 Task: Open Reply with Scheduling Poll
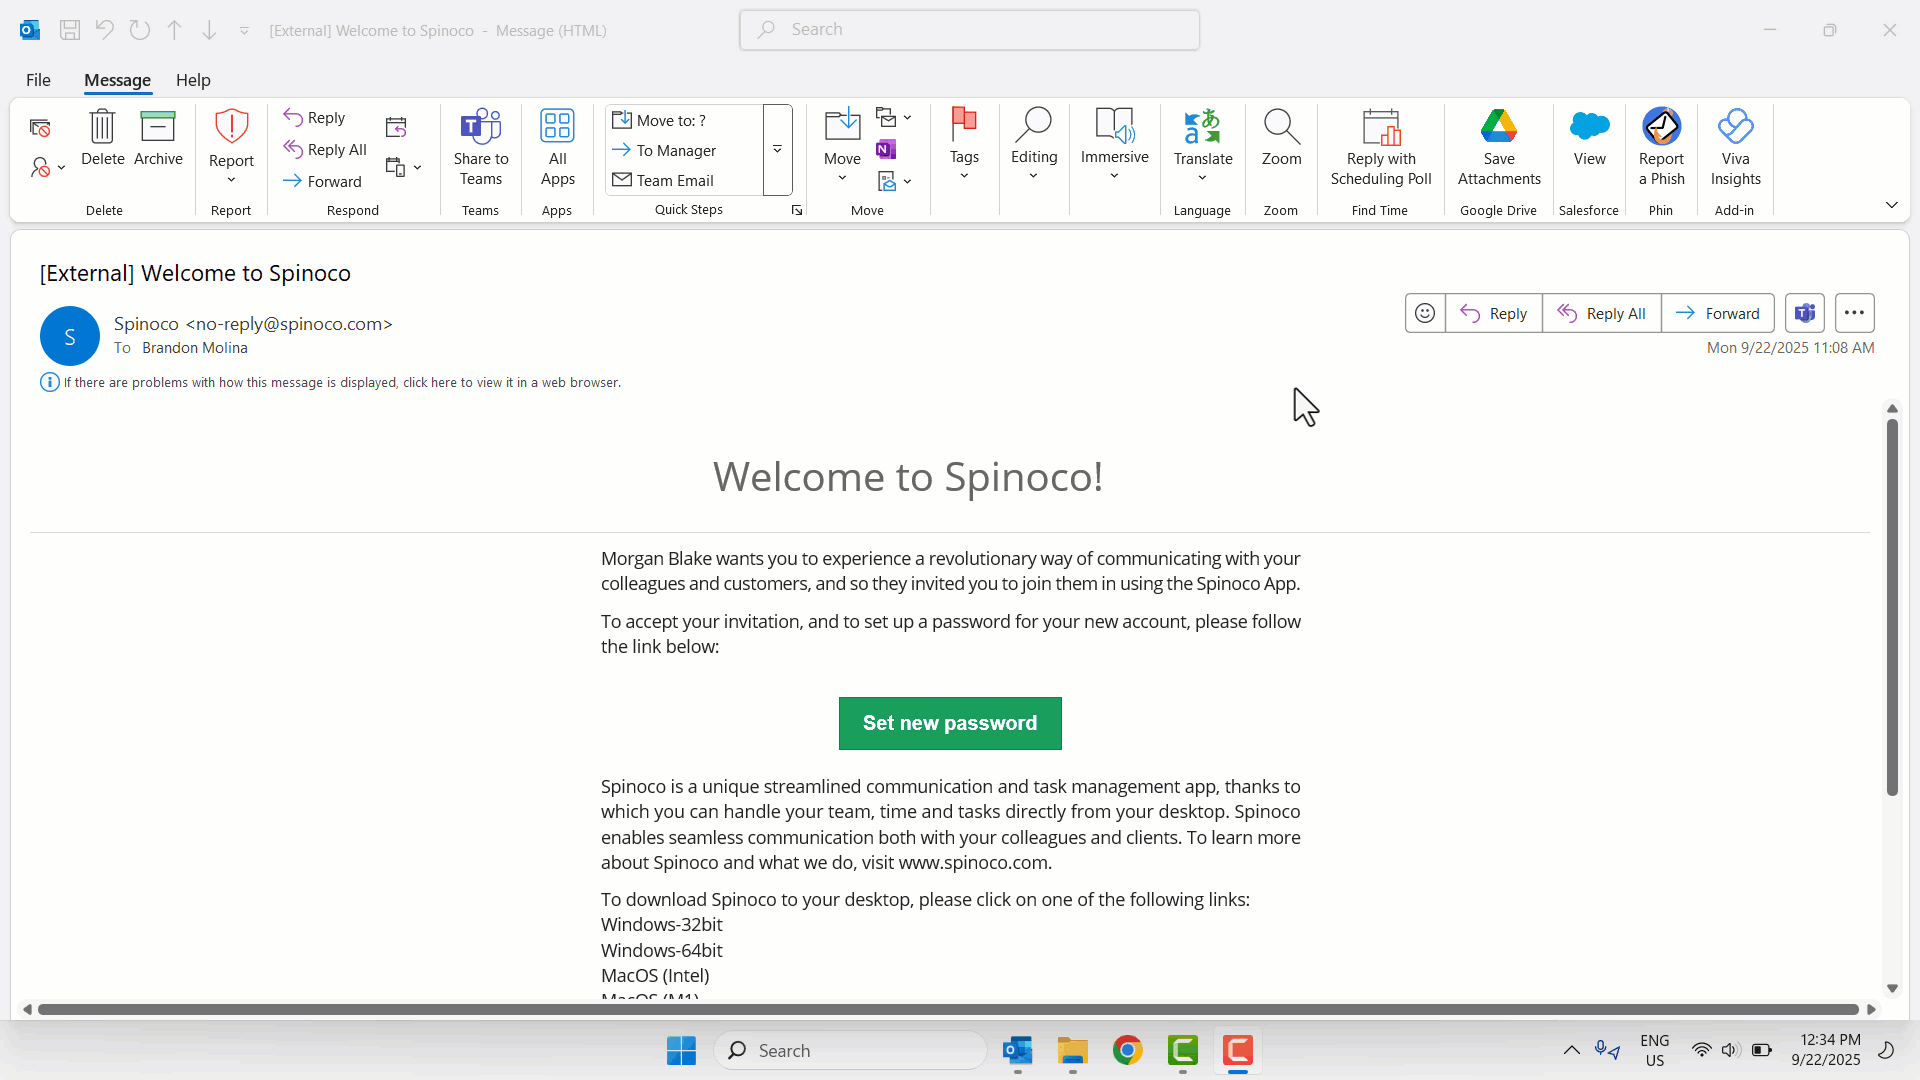(1381, 128)
